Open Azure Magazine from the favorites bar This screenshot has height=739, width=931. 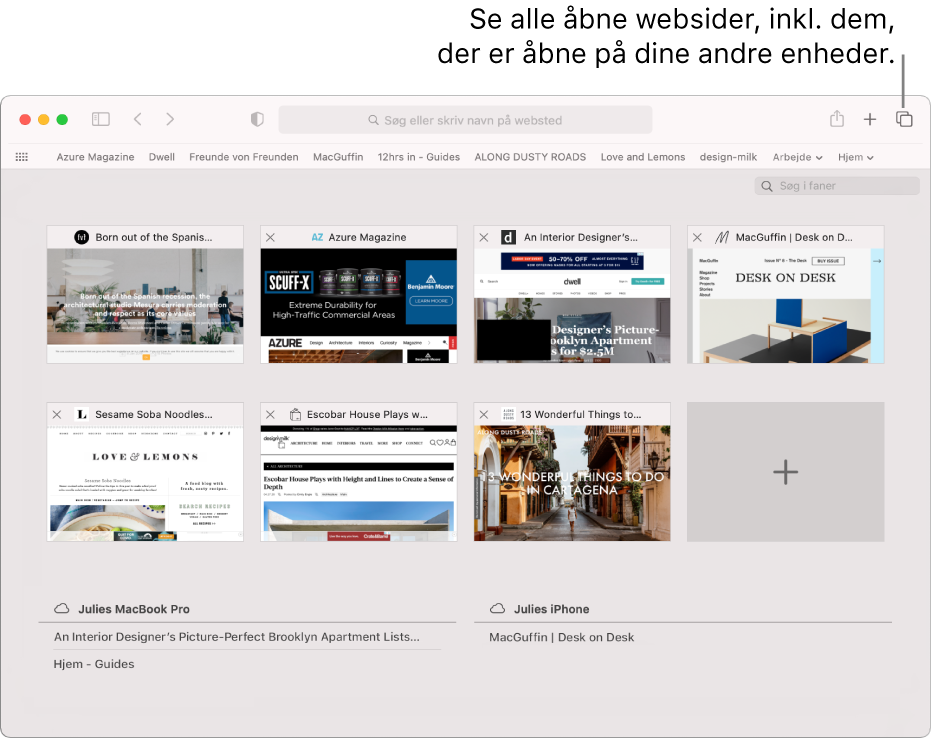click(96, 157)
